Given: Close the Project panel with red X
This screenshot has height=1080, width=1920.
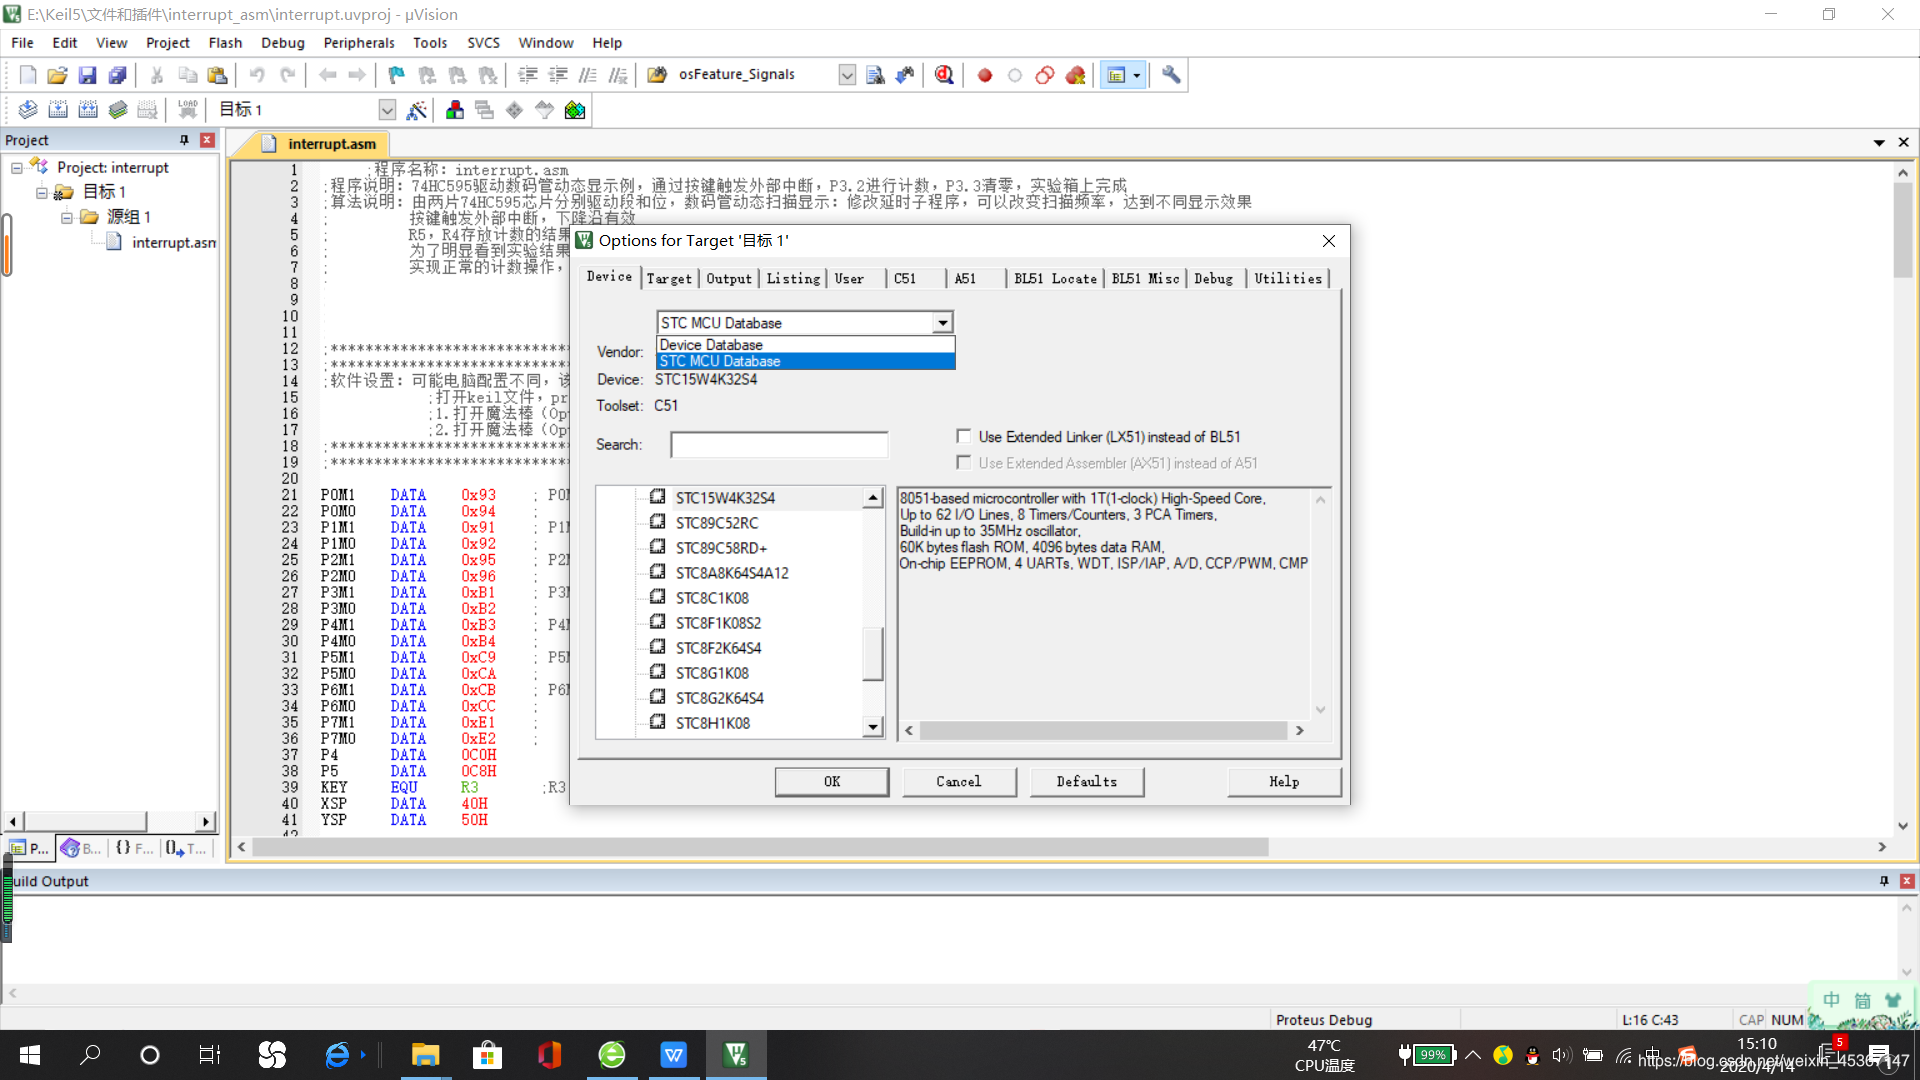Looking at the screenshot, I should coord(207,140).
